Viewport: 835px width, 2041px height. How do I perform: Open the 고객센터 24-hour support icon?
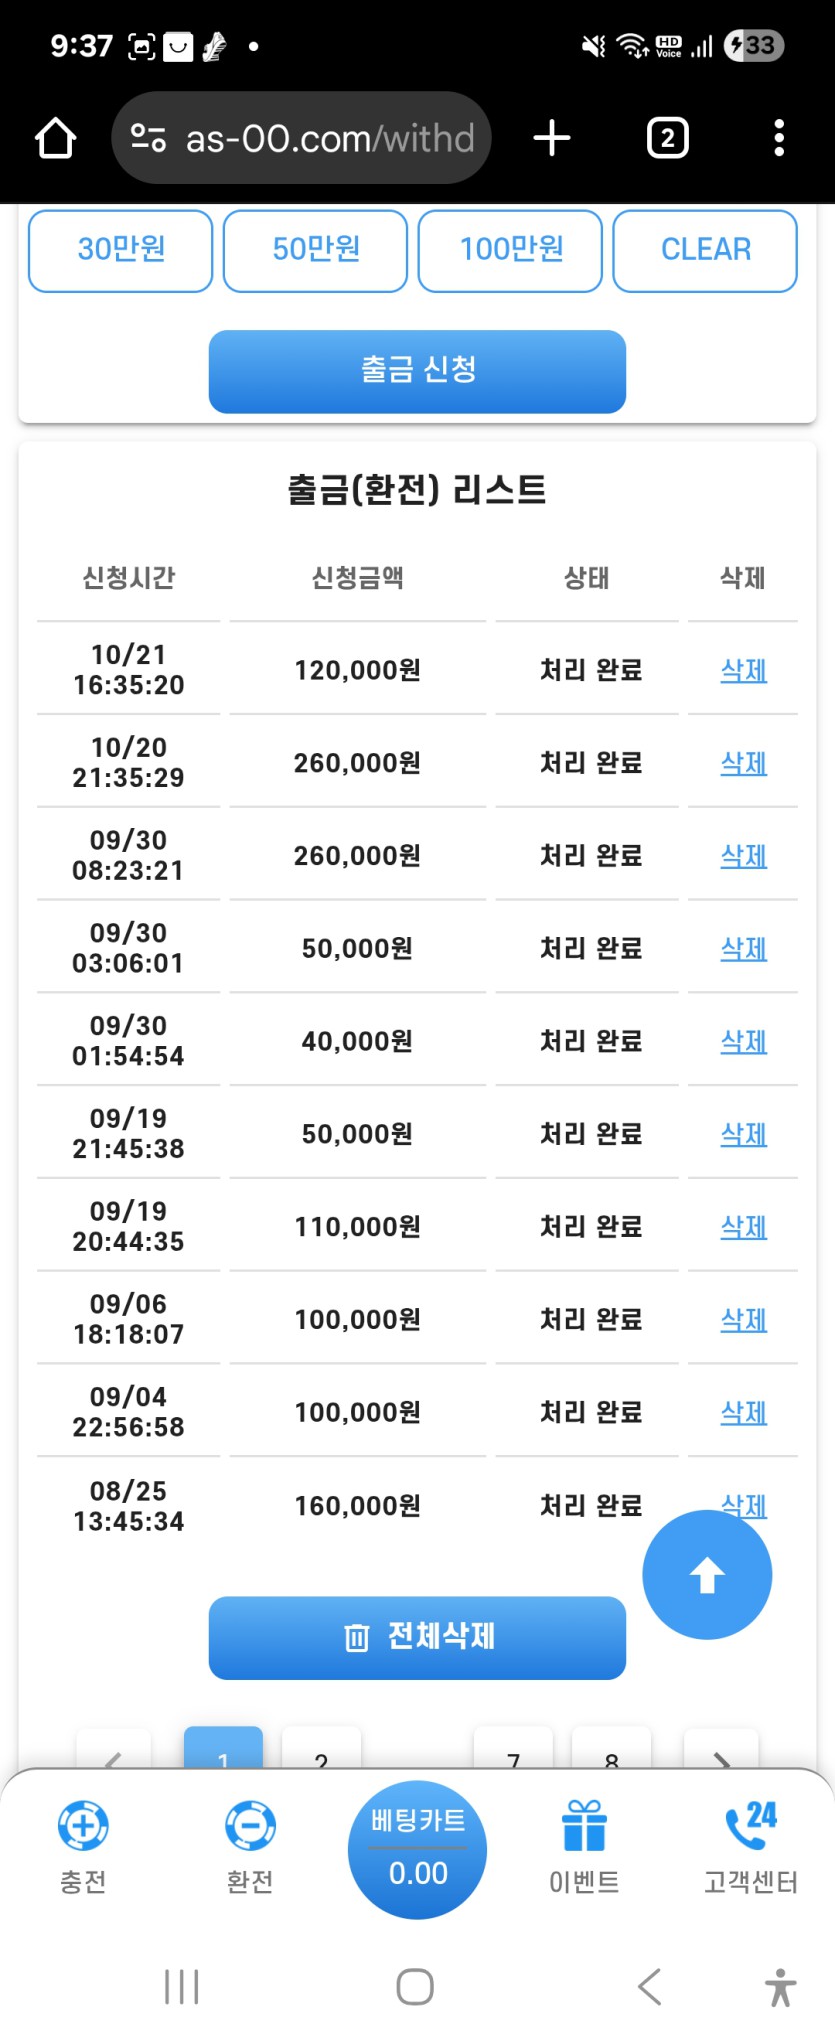[751, 1827]
